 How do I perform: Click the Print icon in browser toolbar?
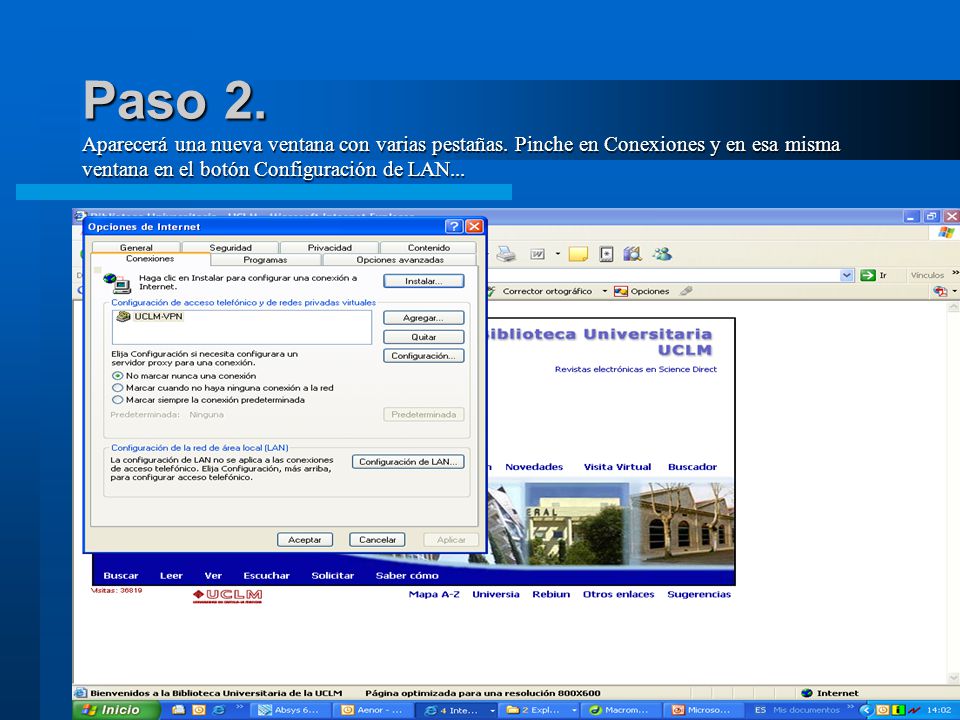tap(506, 254)
